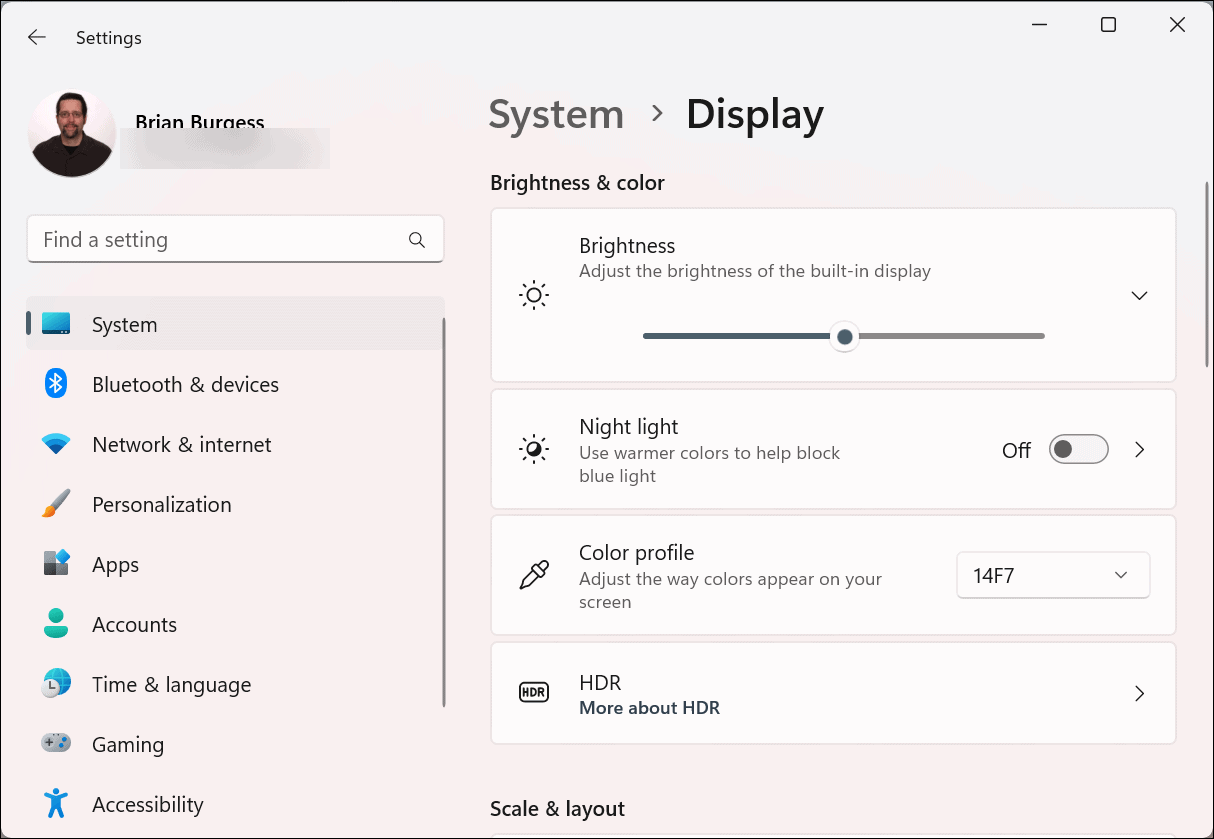Expand the Brightness options chevron
This screenshot has height=839, width=1214.
1139,295
